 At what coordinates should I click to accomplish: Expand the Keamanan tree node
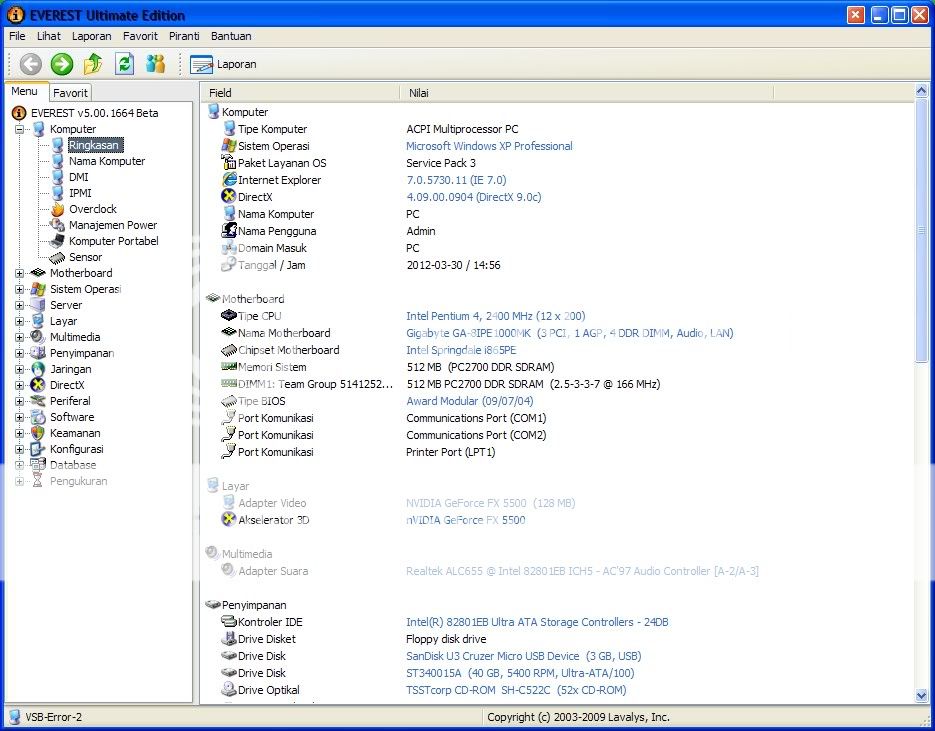coord(19,433)
